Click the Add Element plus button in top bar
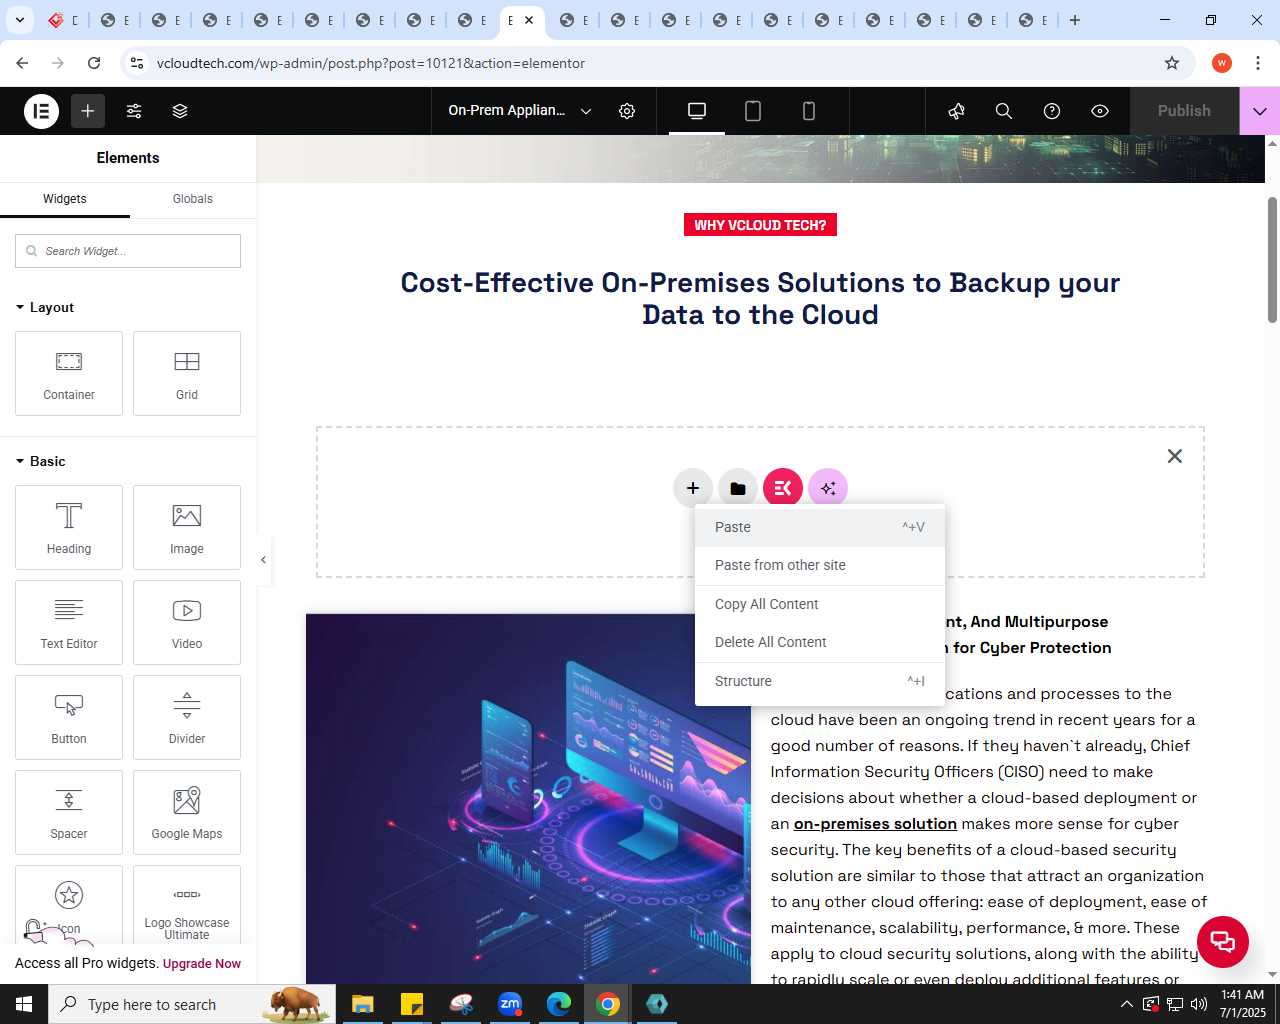 88,111
